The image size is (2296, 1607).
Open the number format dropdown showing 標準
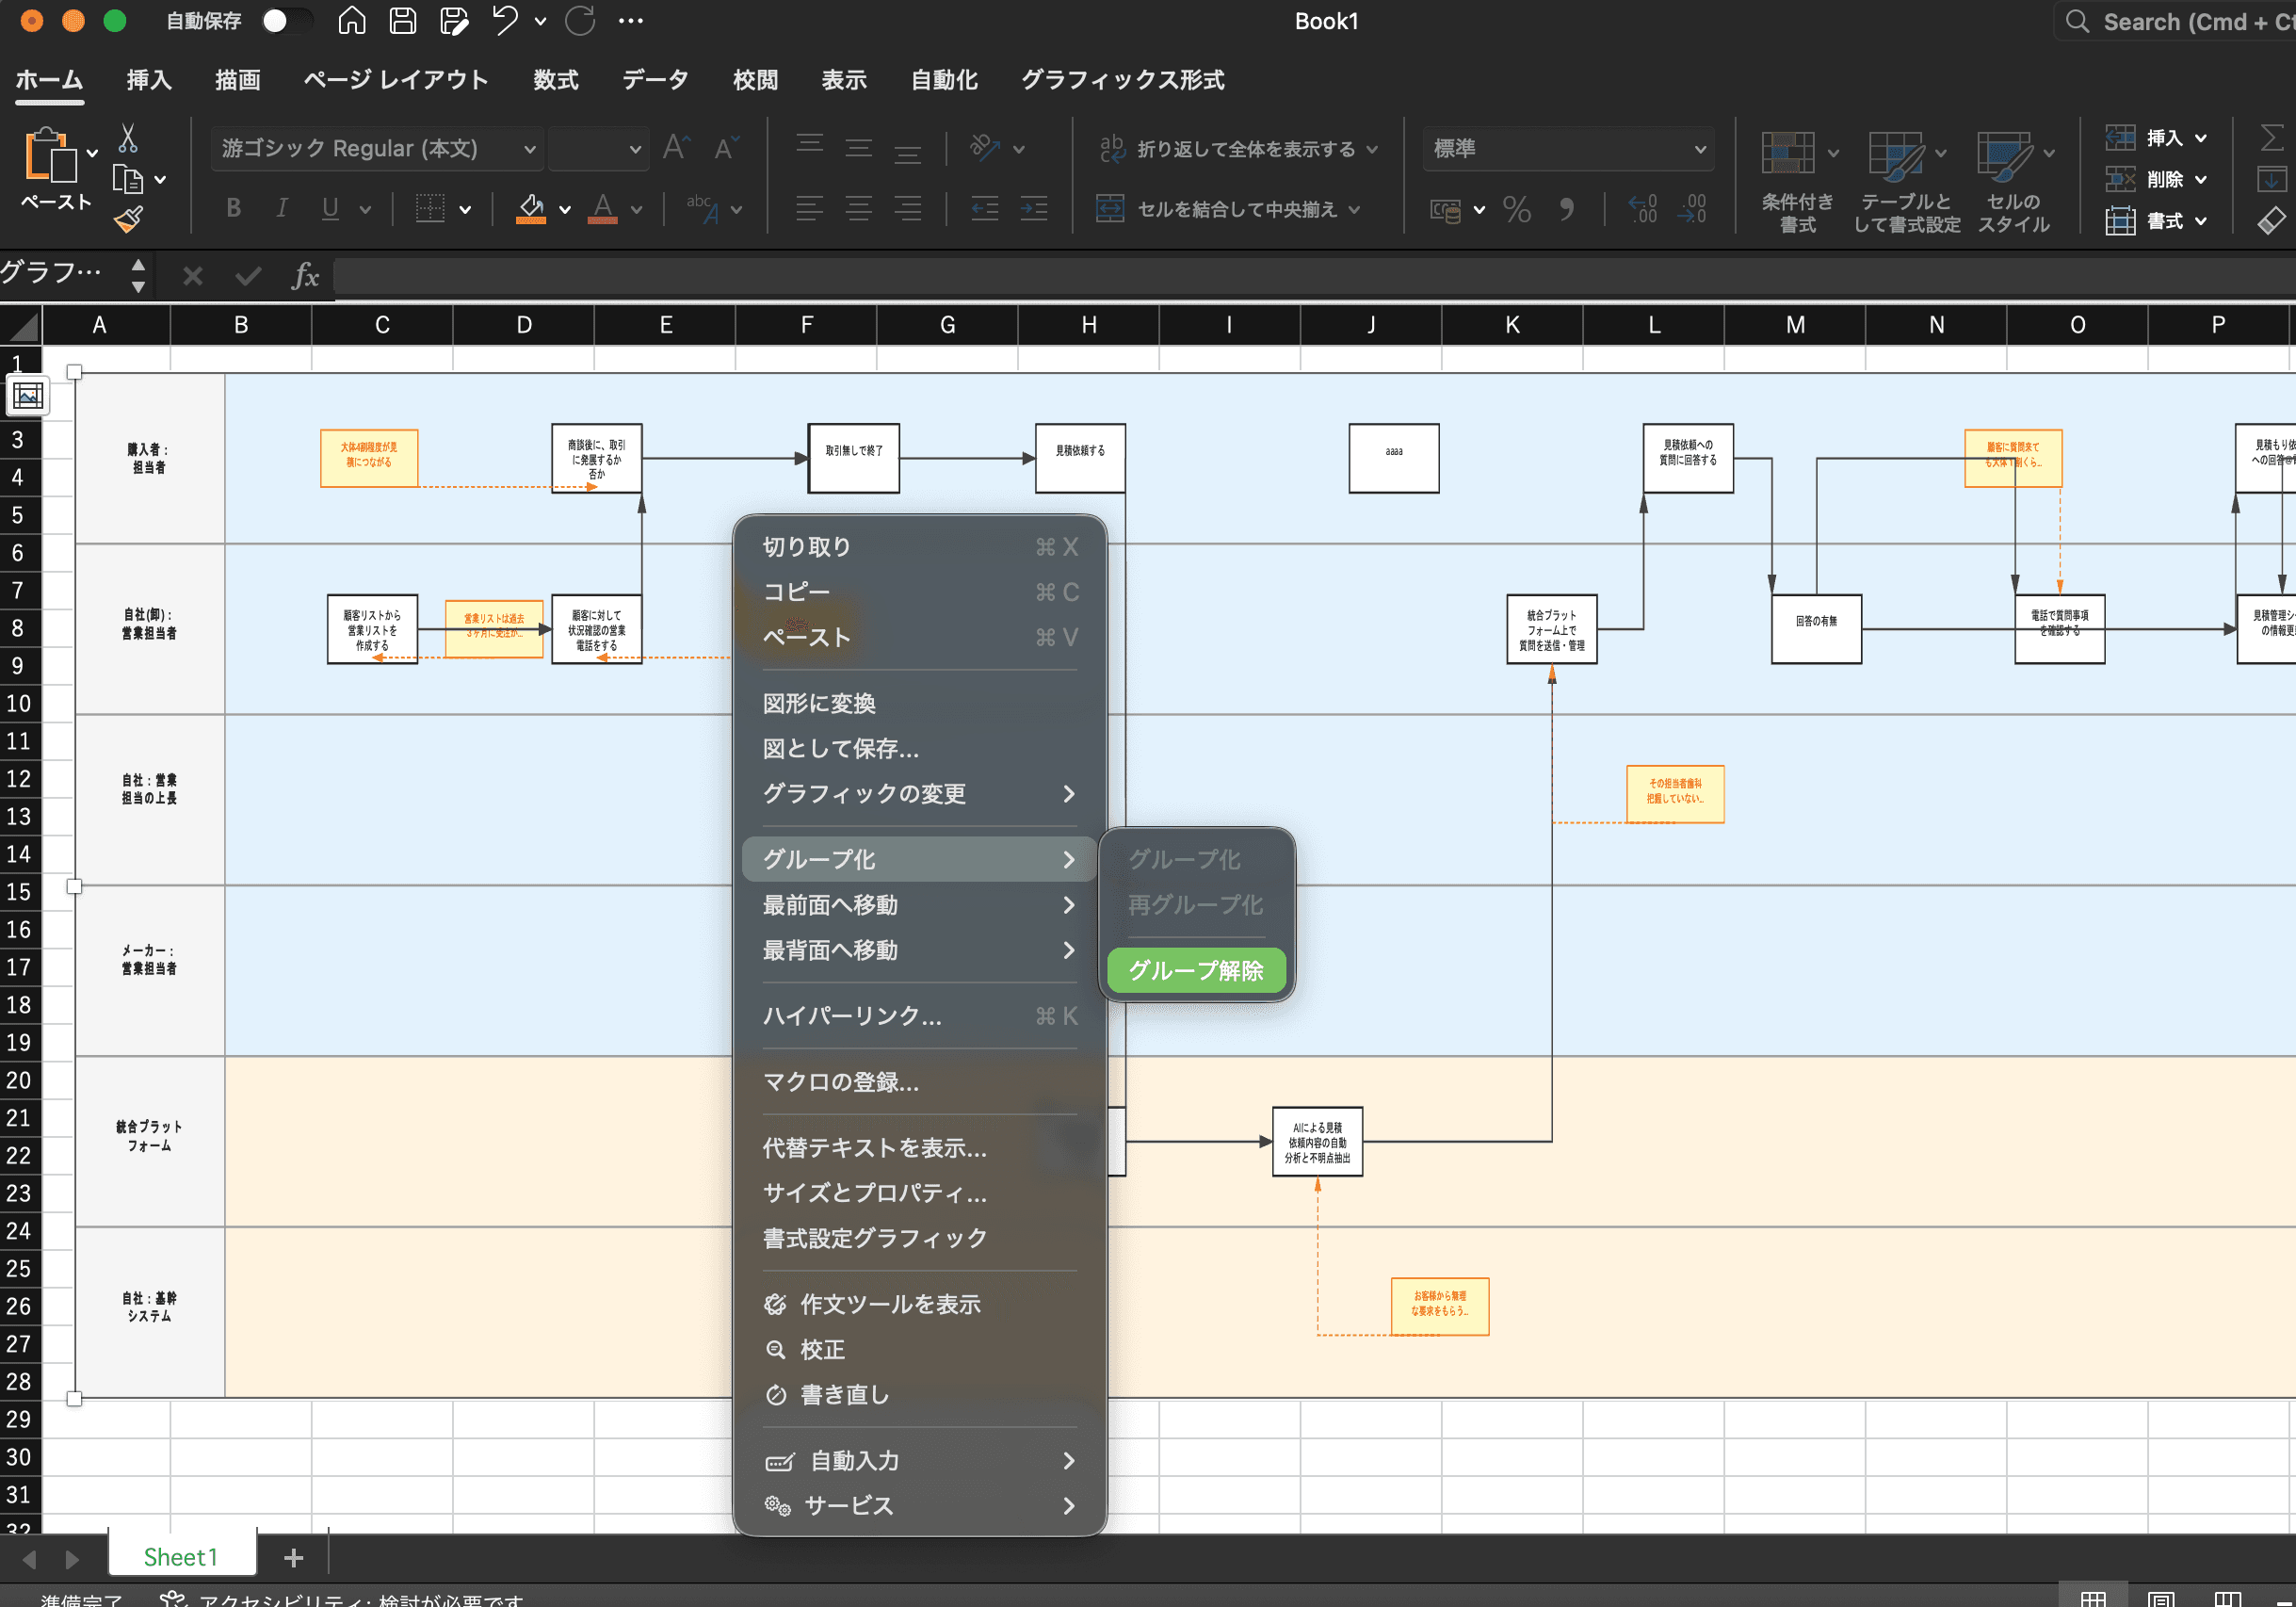(1567, 148)
